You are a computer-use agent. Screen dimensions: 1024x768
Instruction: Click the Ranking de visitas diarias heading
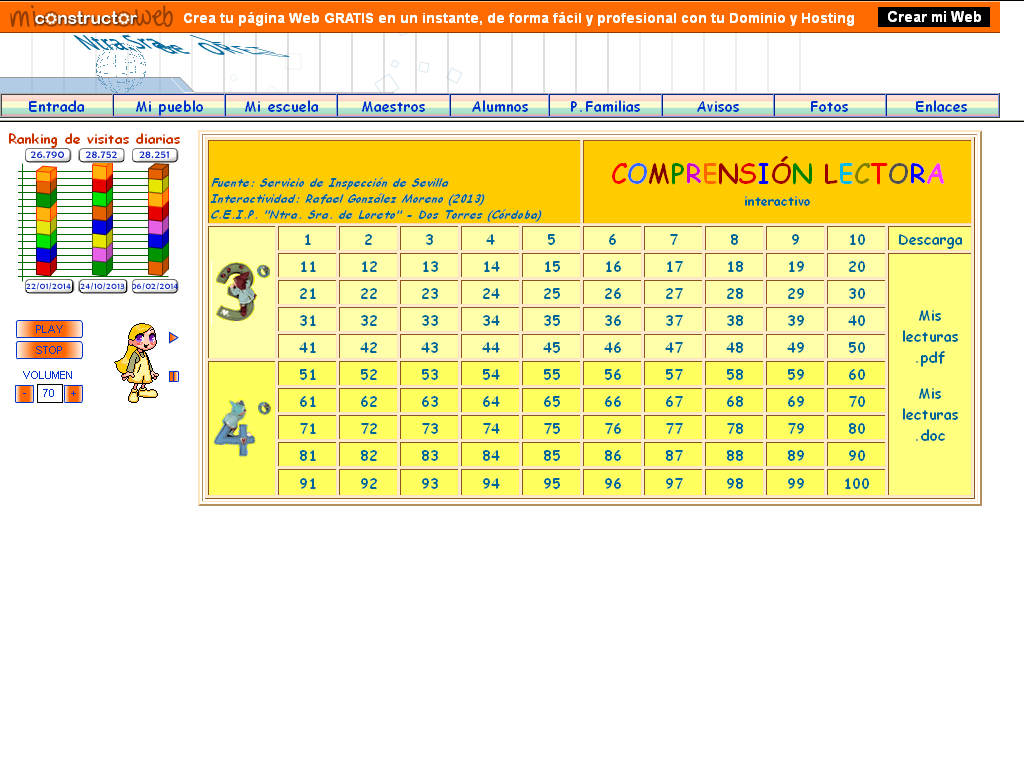click(94, 139)
